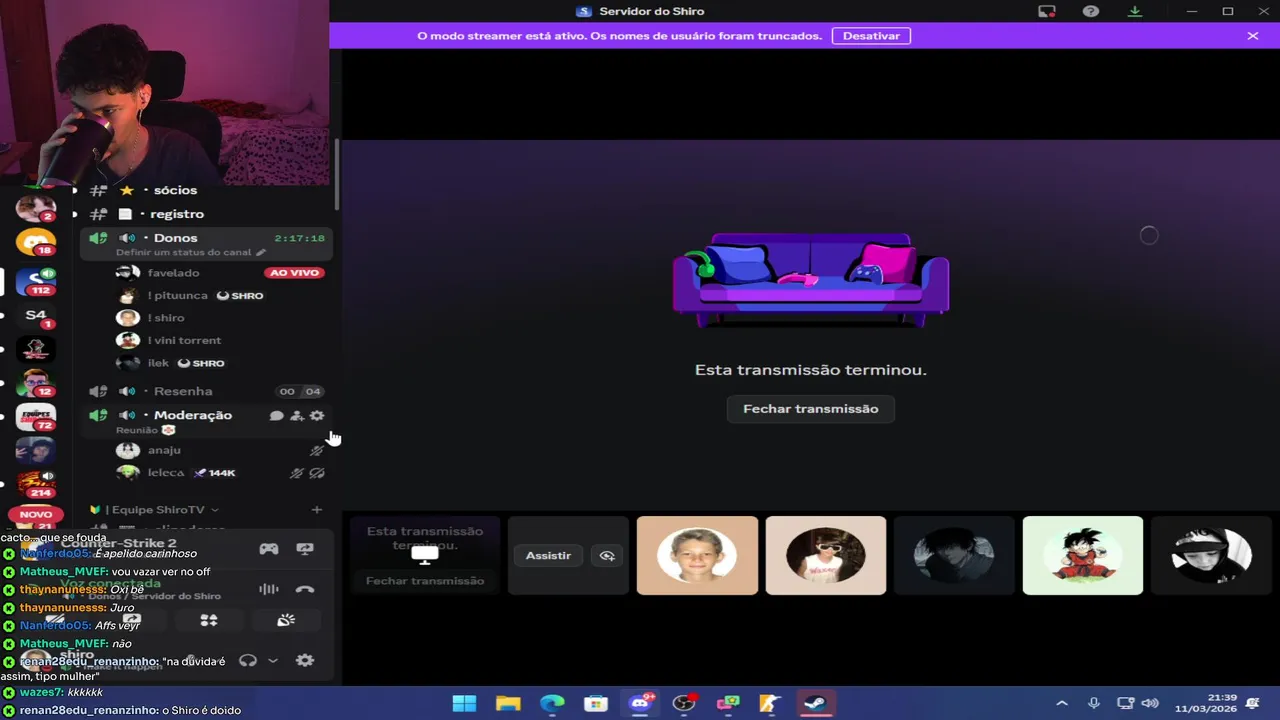Open chat for Moderação channel
This screenshot has height=720, width=1280.
pos(277,416)
